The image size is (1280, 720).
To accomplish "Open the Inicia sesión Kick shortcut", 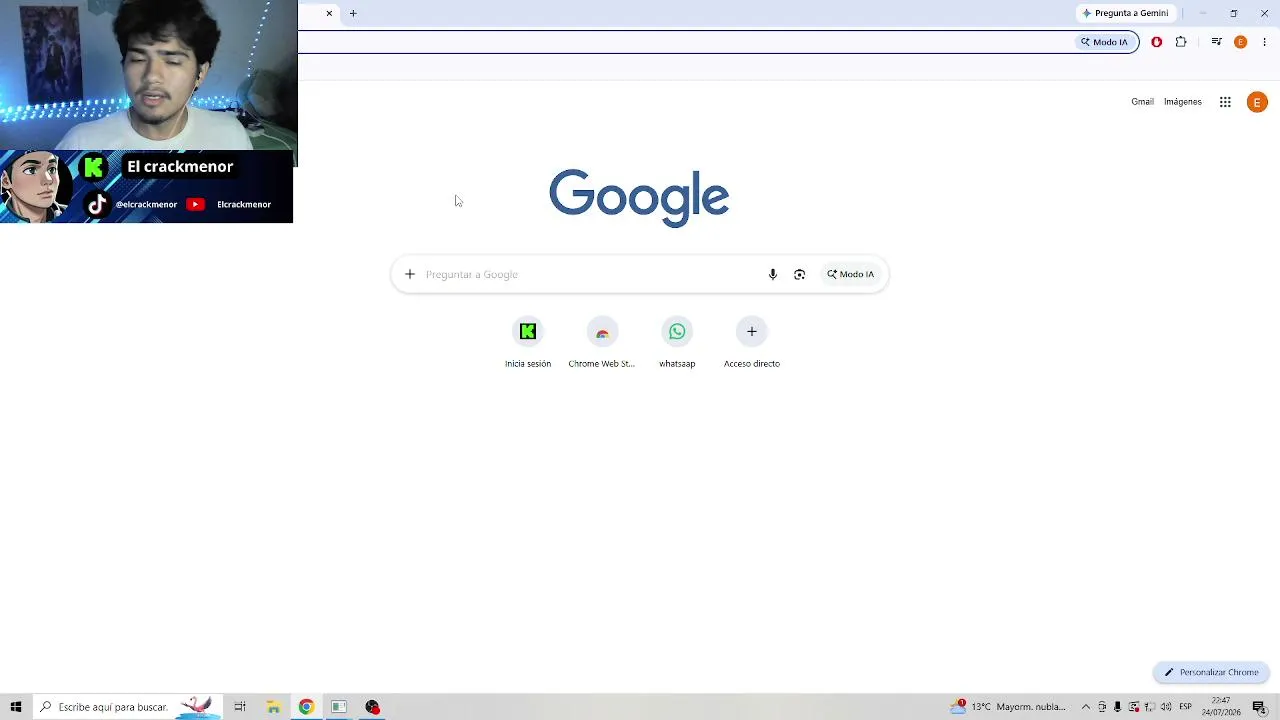I will click(528, 343).
